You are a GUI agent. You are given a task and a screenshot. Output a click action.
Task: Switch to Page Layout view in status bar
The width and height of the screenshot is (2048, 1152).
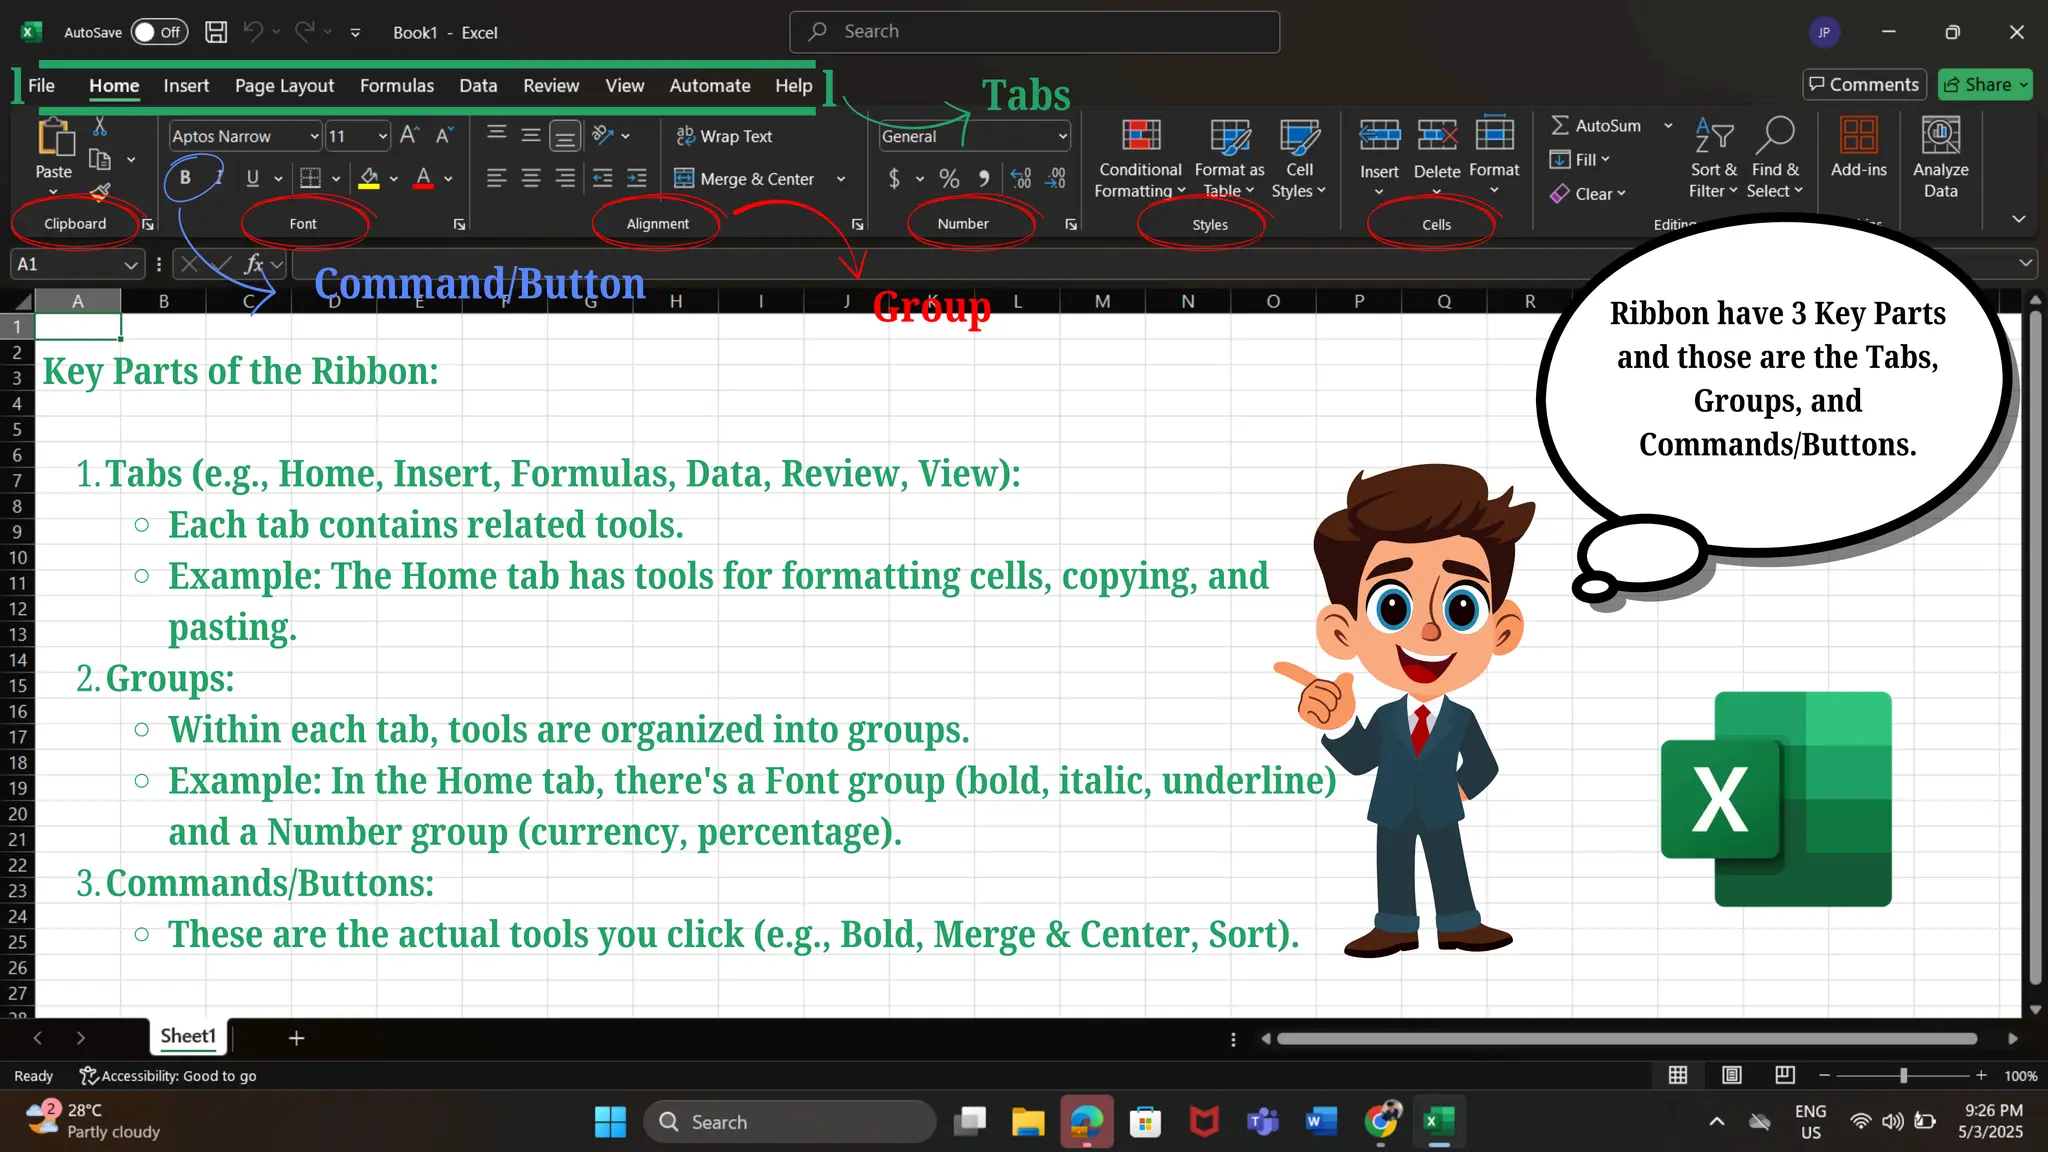pyautogui.click(x=1732, y=1075)
